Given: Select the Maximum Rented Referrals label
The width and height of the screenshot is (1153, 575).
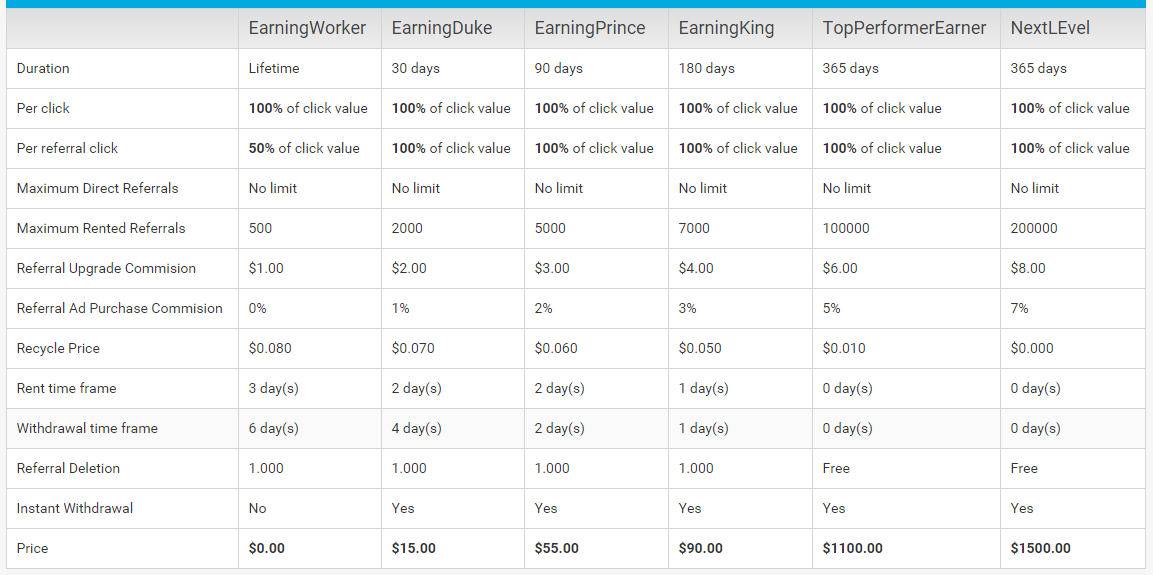Looking at the screenshot, I should pos(101,228).
